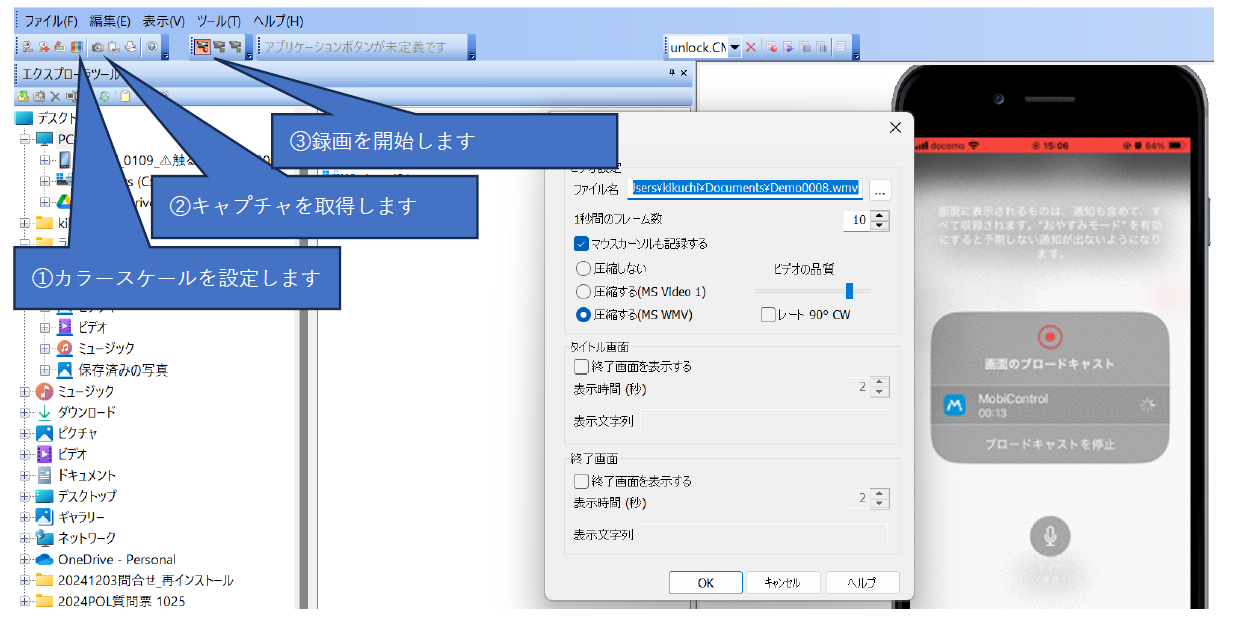Decrease frames per second with down arrow
The width and height of the screenshot is (1234, 622).
879,226
